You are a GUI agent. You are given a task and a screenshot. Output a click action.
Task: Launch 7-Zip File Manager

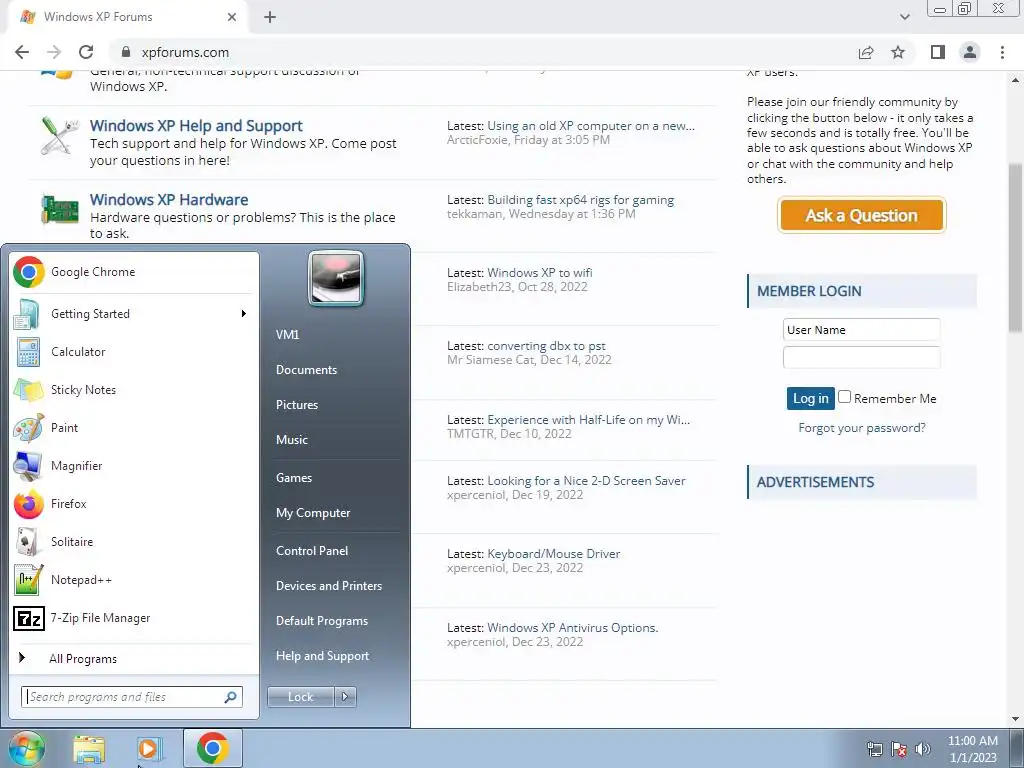coord(135,618)
